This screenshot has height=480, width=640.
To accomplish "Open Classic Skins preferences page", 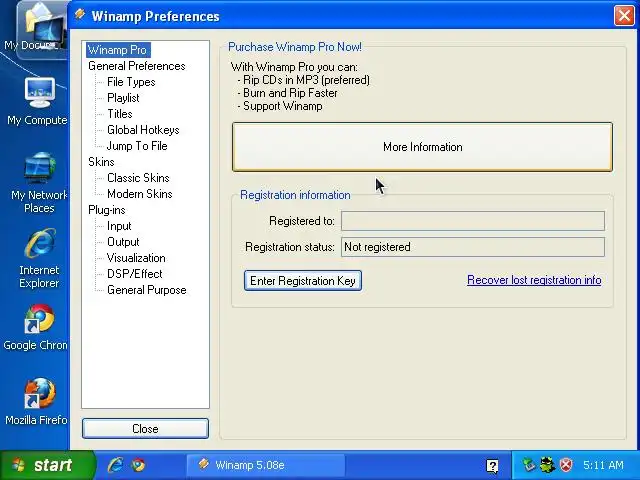I will [x=138, y=178].
